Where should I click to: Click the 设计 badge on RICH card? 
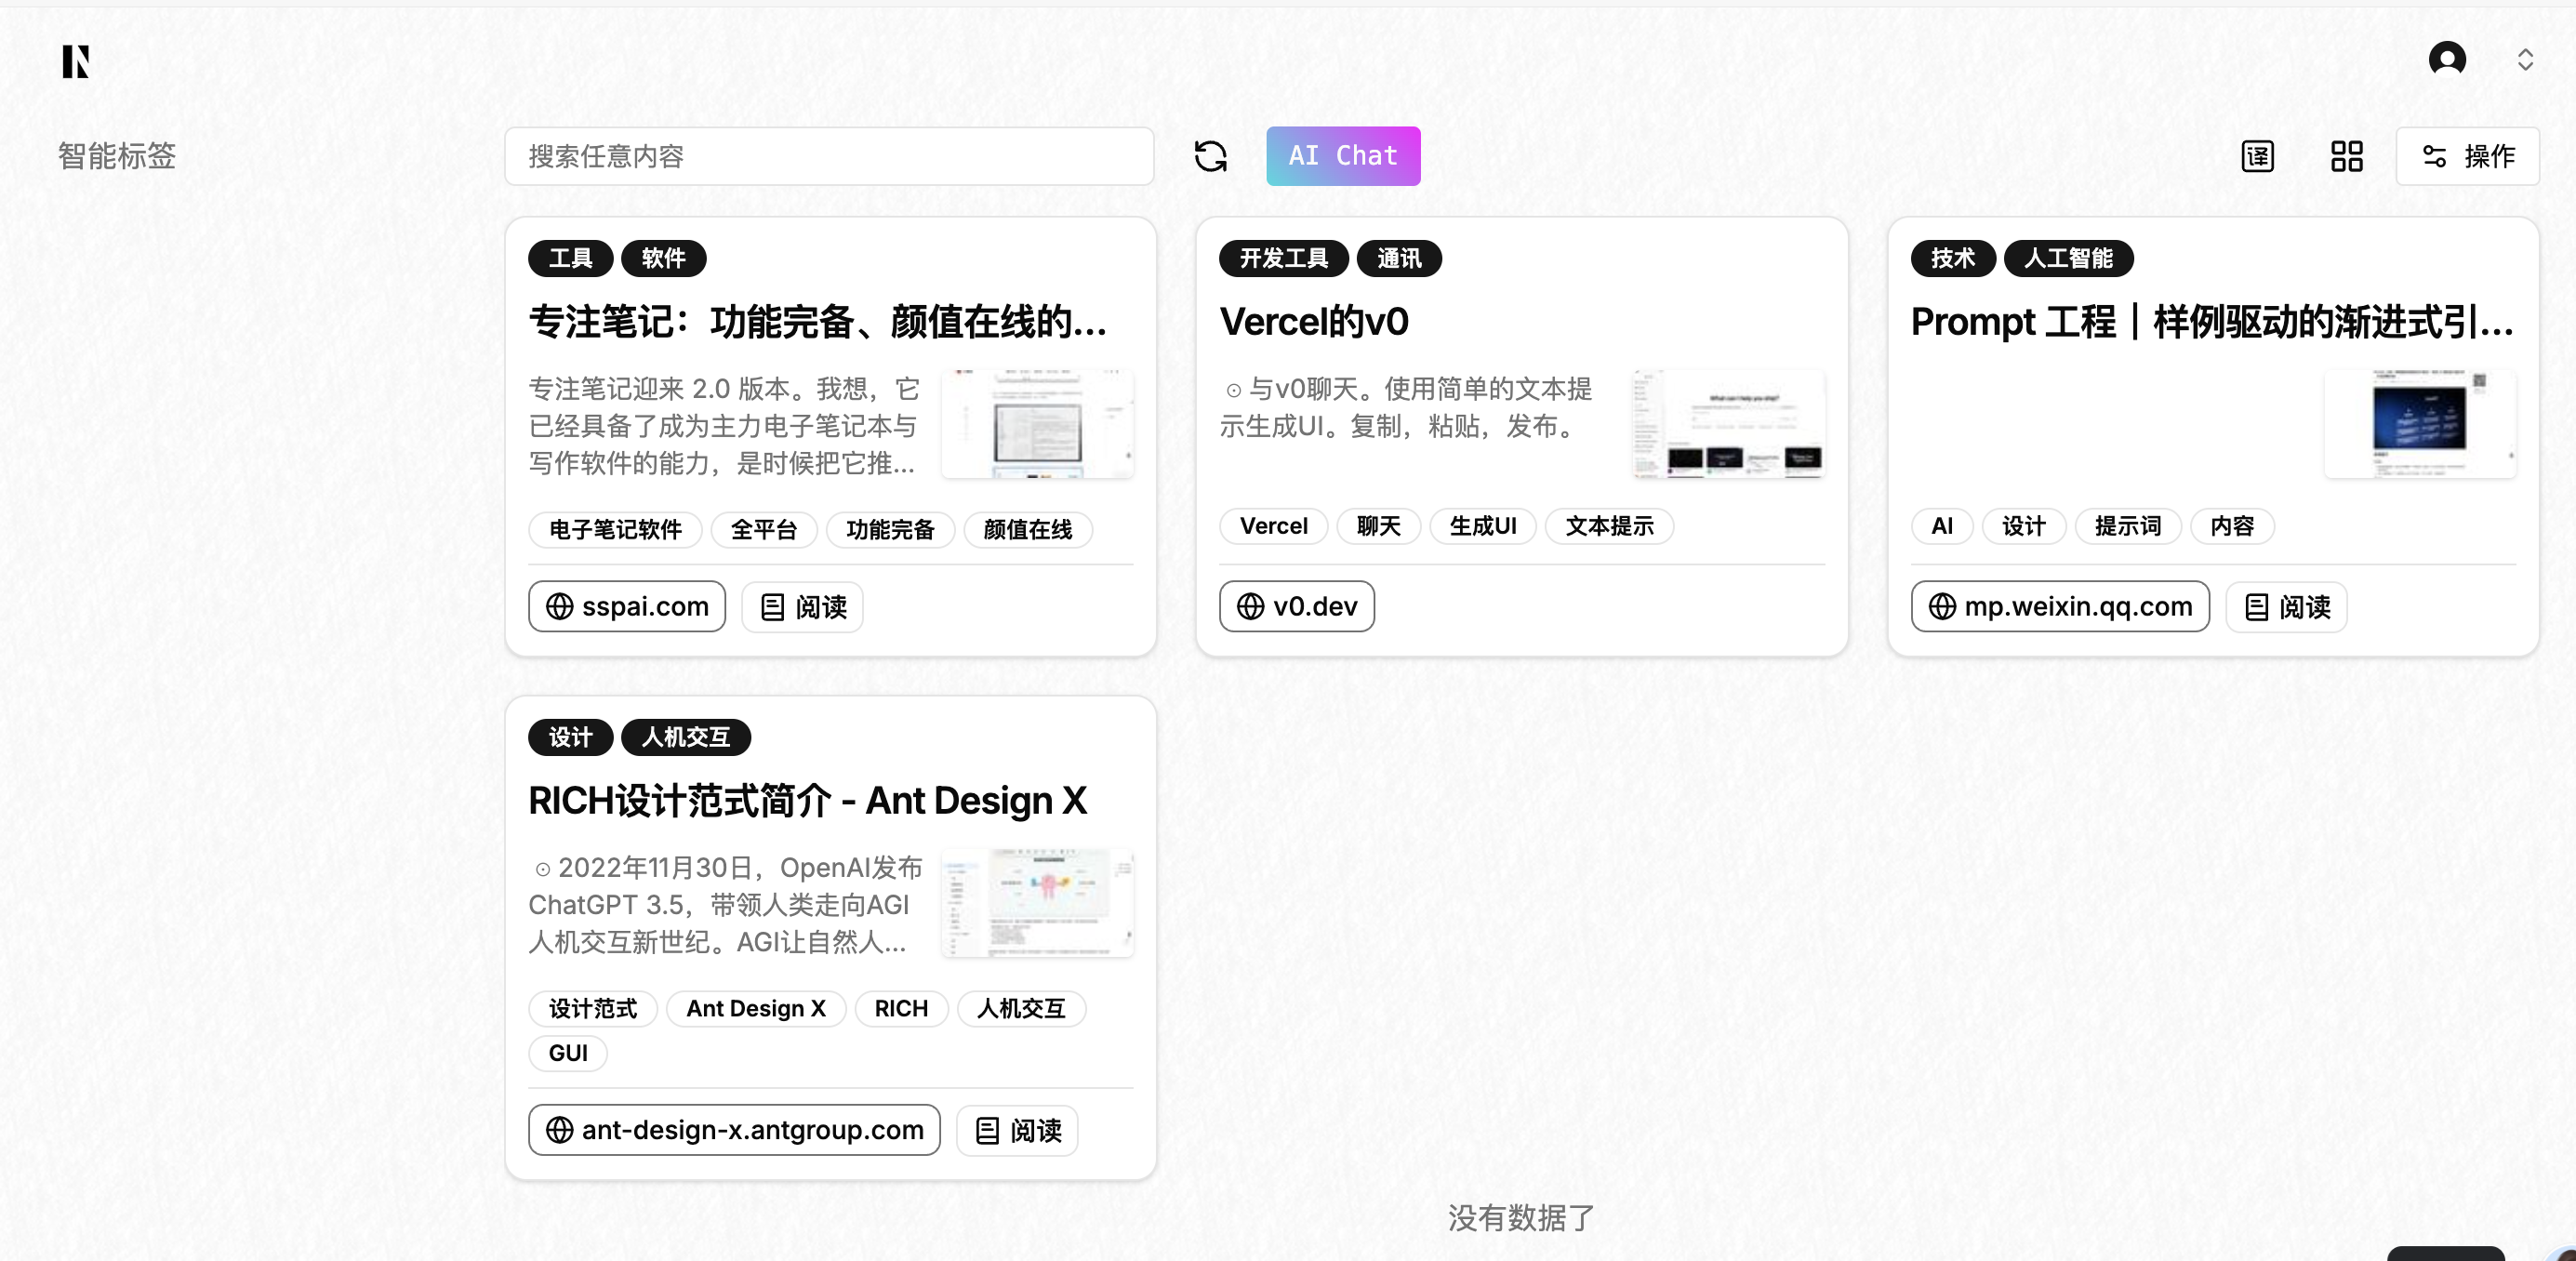[x=570, y=738]
